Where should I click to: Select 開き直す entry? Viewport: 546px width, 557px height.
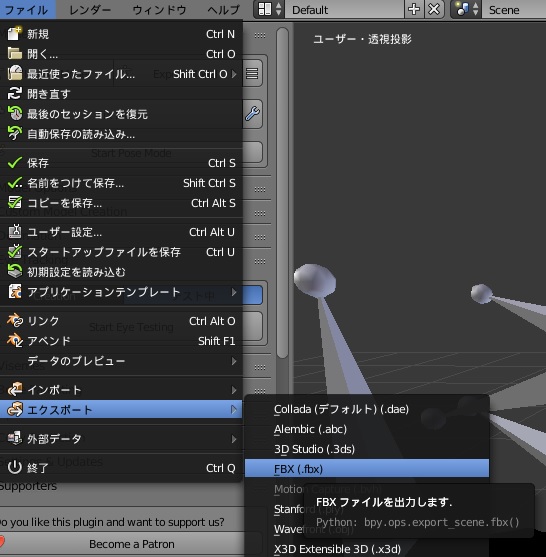[121, 94]
